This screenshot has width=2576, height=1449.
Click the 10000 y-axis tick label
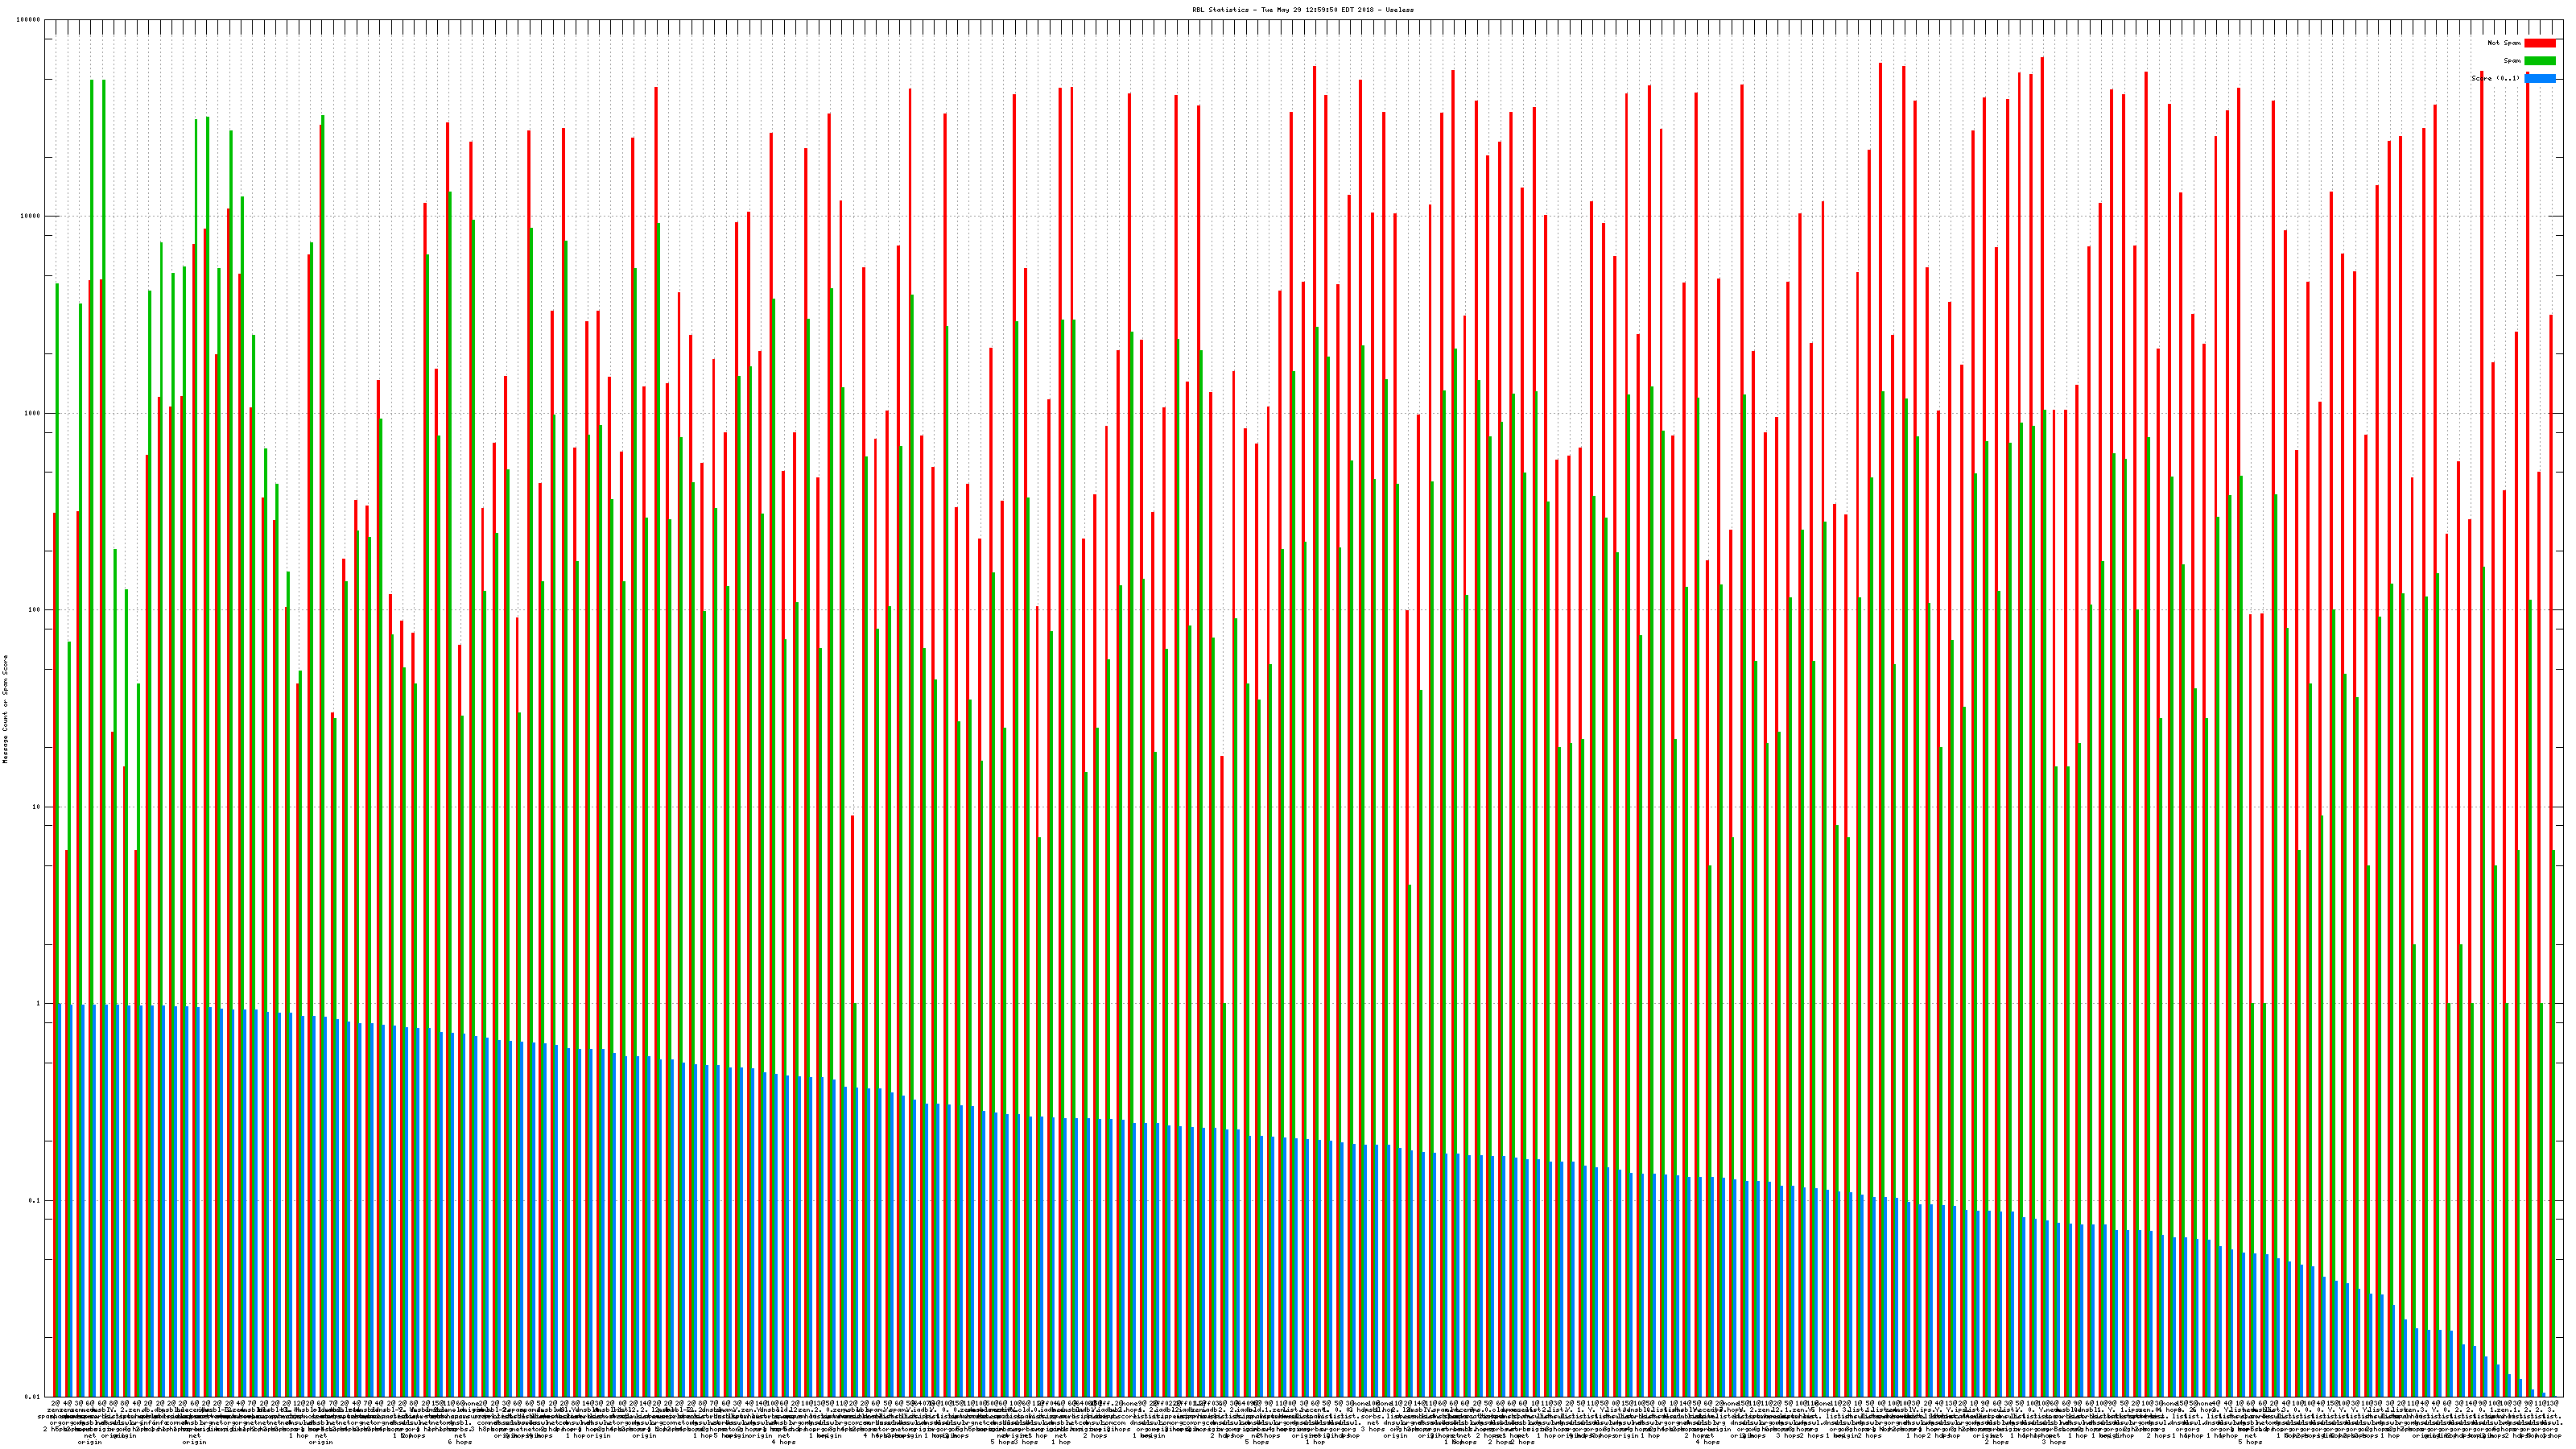pos(31,216)
